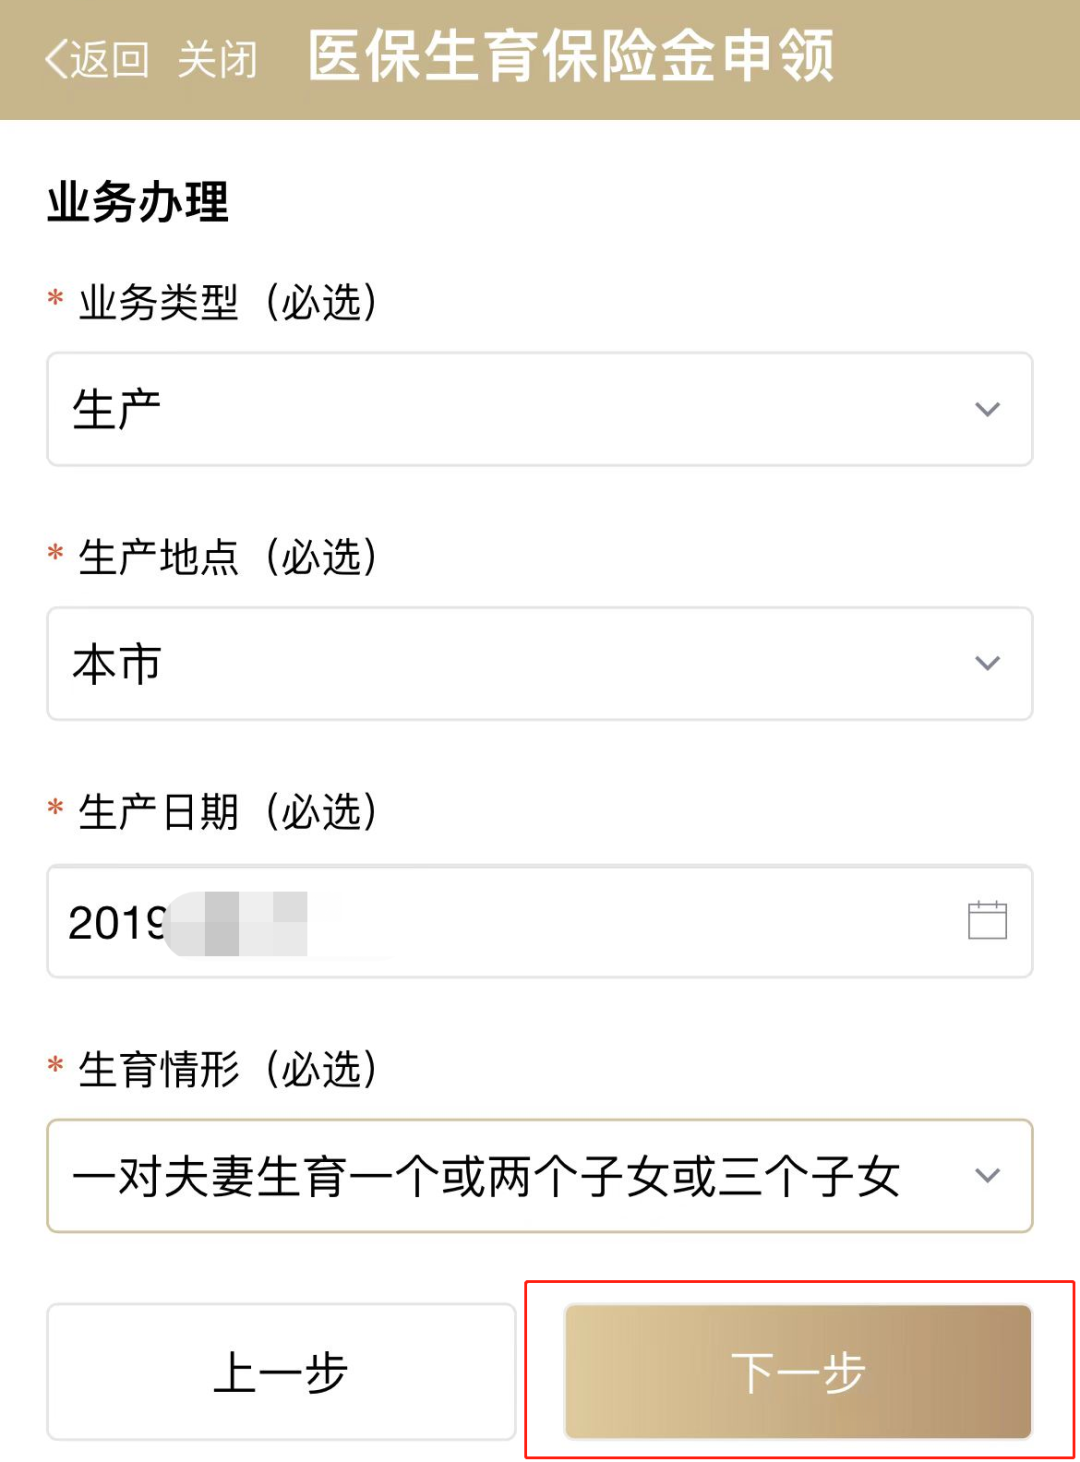The image size is (1080, 1462).
Task: Proceed with the 下一步 button
Action: pos(797,1372)
